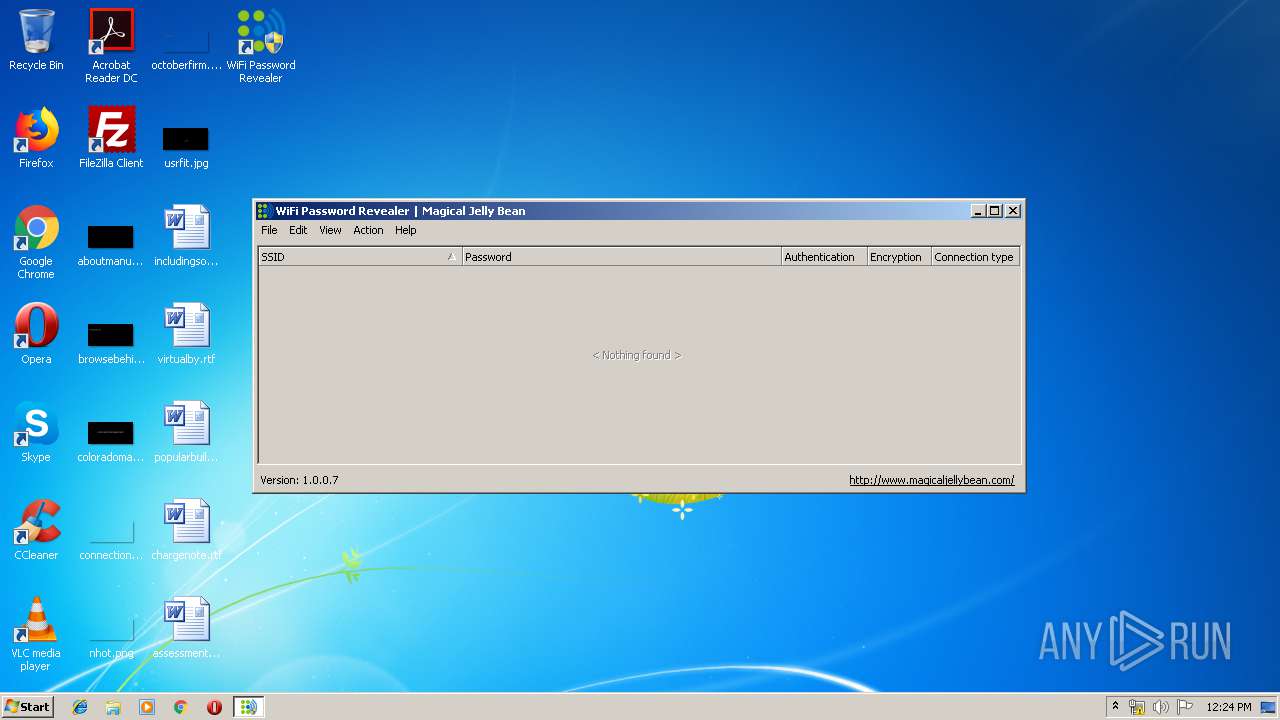Open the Edit menu
The height and width of the screenshot is (720, 1280).
pyautogui.click(x=298, y=230)
